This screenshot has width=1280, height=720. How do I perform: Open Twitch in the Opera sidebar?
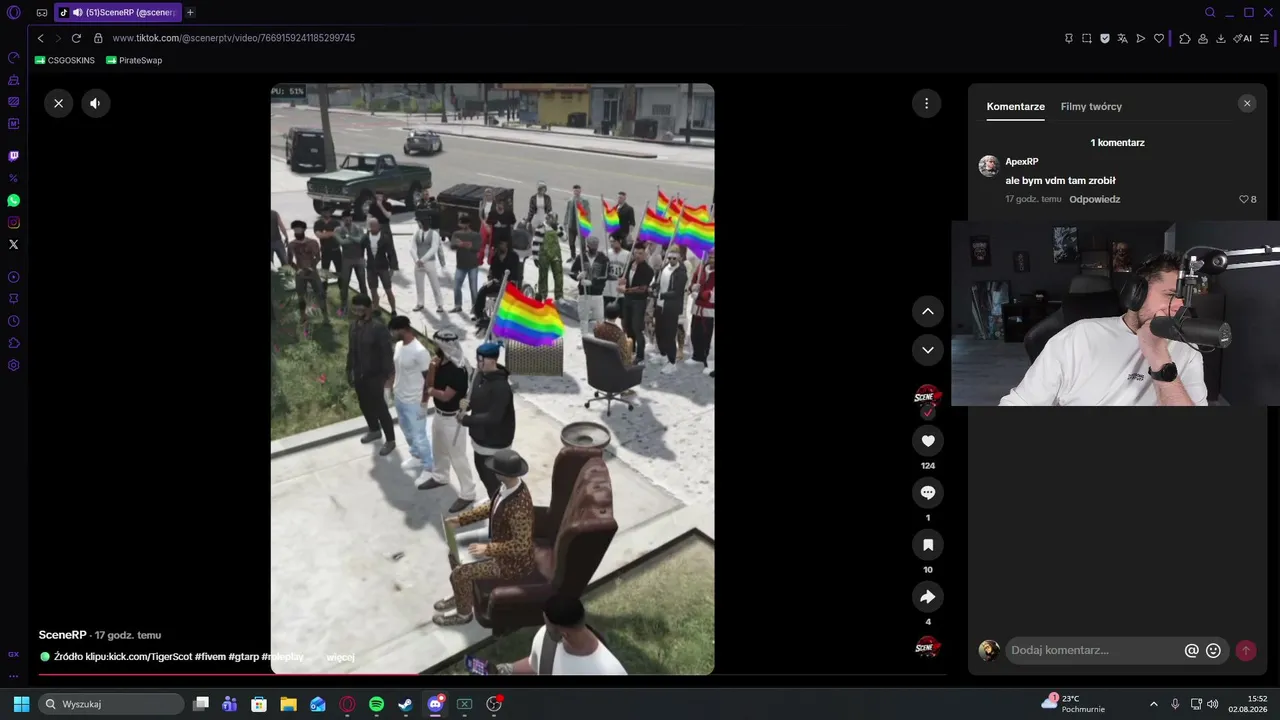[14, 156]
